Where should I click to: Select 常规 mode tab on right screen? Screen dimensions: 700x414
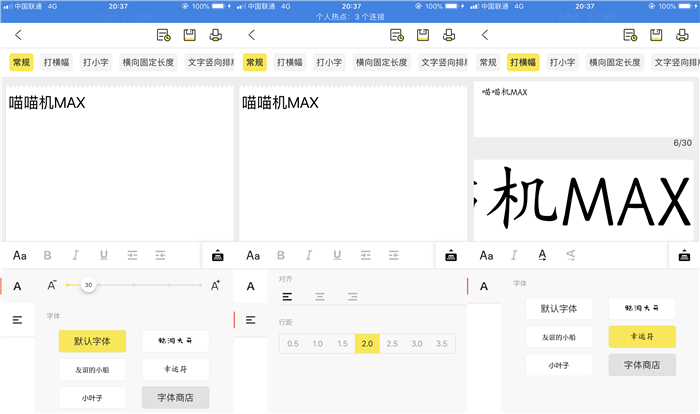(x=488, y=62)
